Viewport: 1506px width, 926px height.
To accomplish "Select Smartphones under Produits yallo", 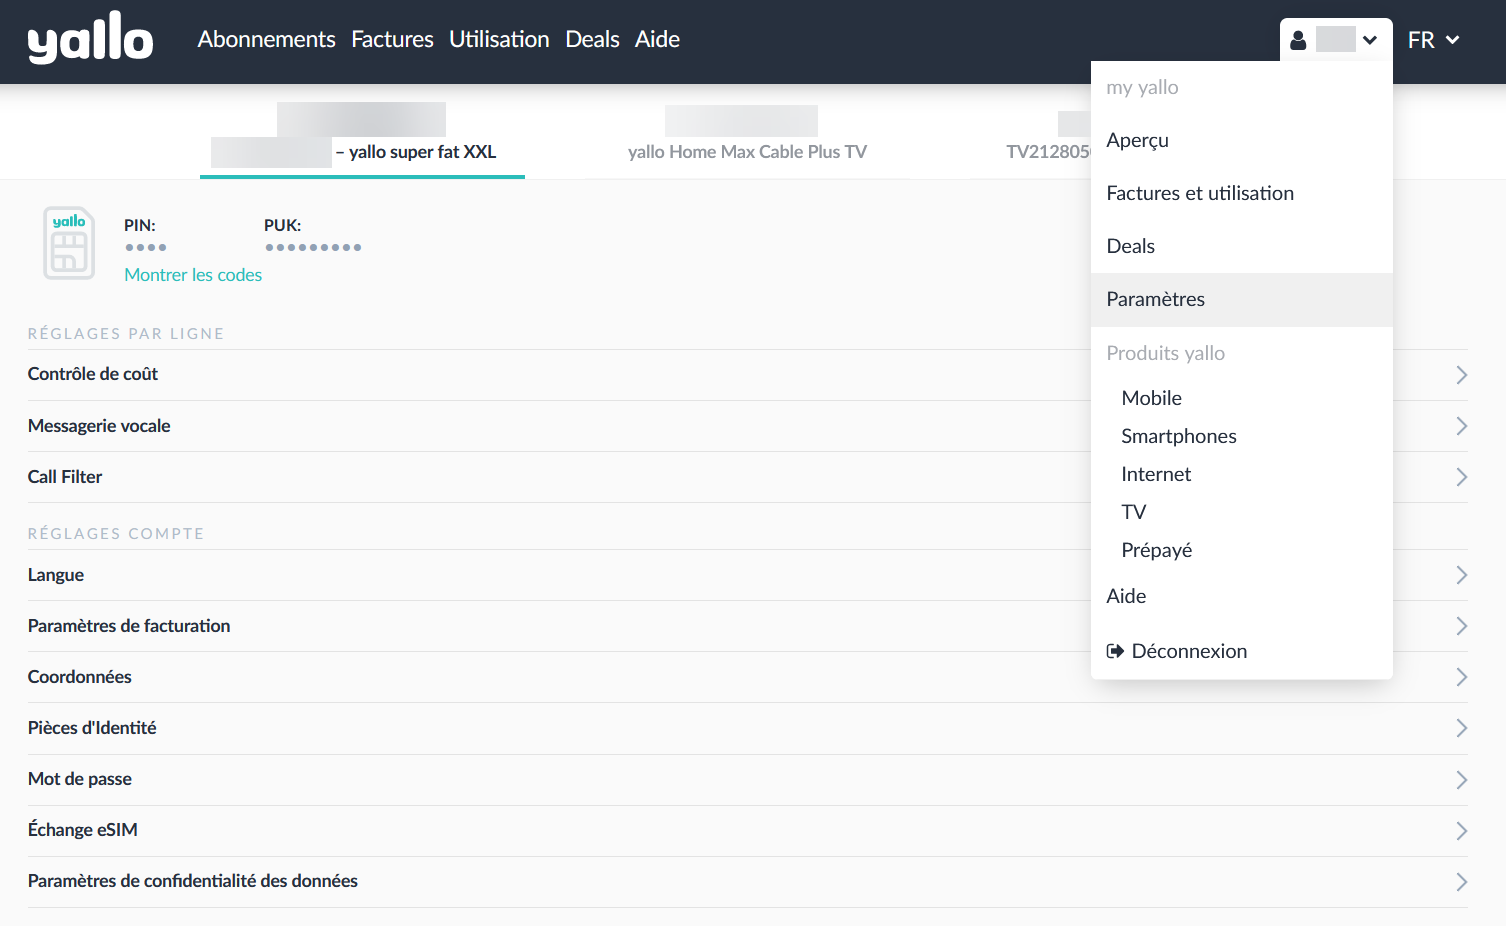I will click(1179, 436).
